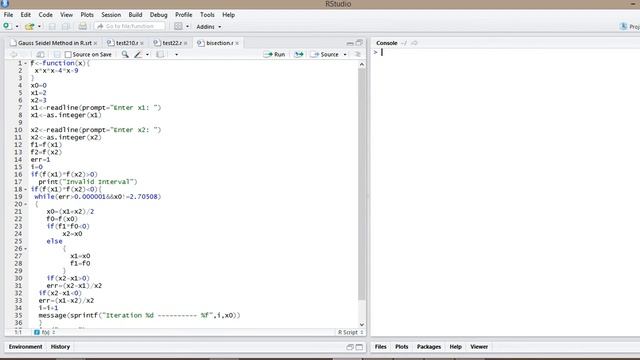This screenshot has width=640, height=360.
Task: Minimize the source editor pane
Action: 350,43
